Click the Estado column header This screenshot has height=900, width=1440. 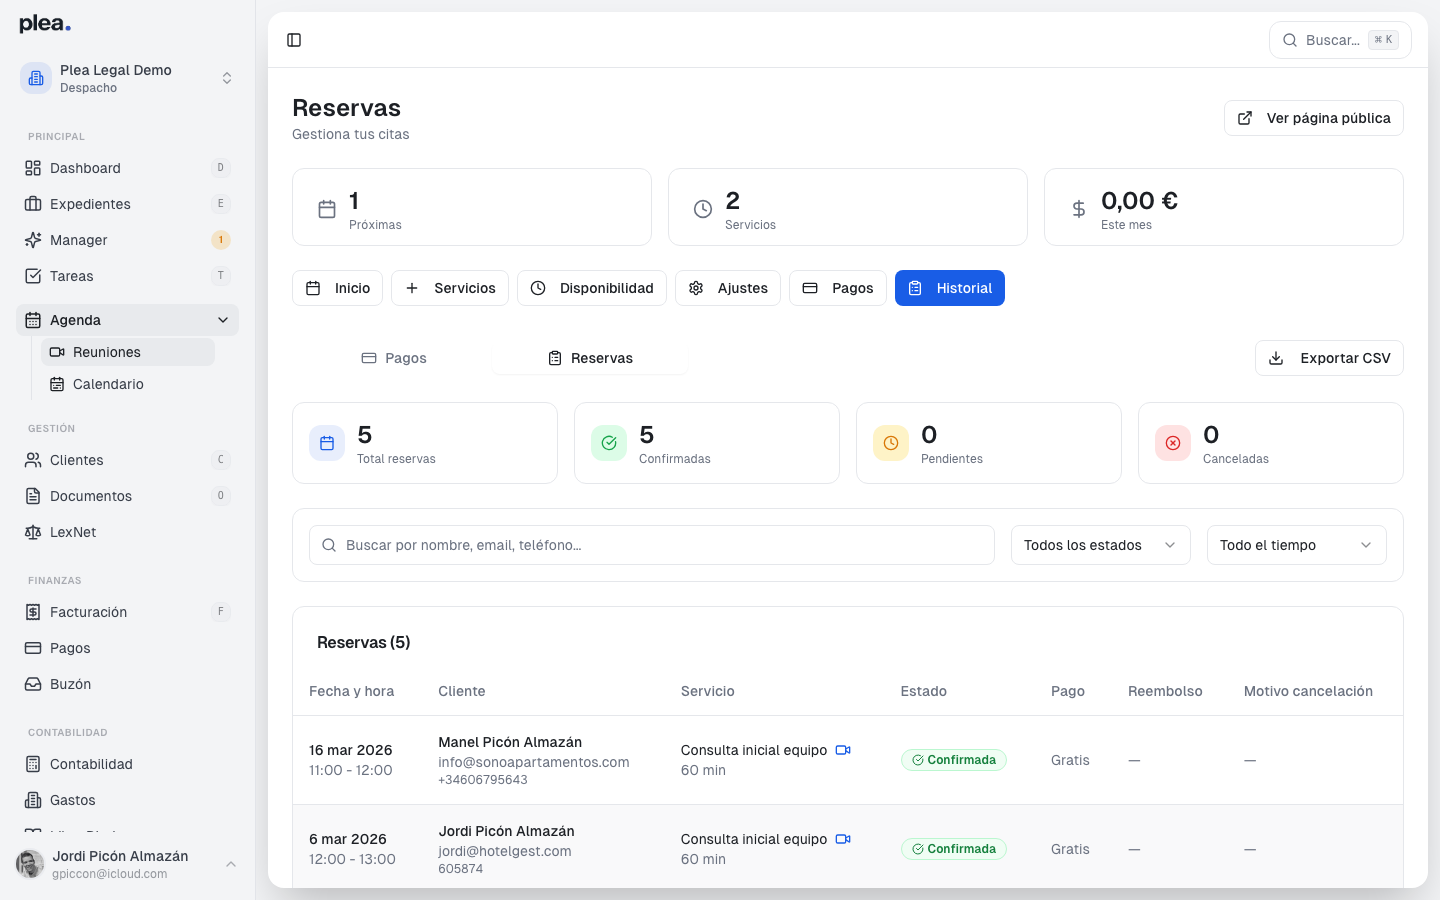click(924, 691)
